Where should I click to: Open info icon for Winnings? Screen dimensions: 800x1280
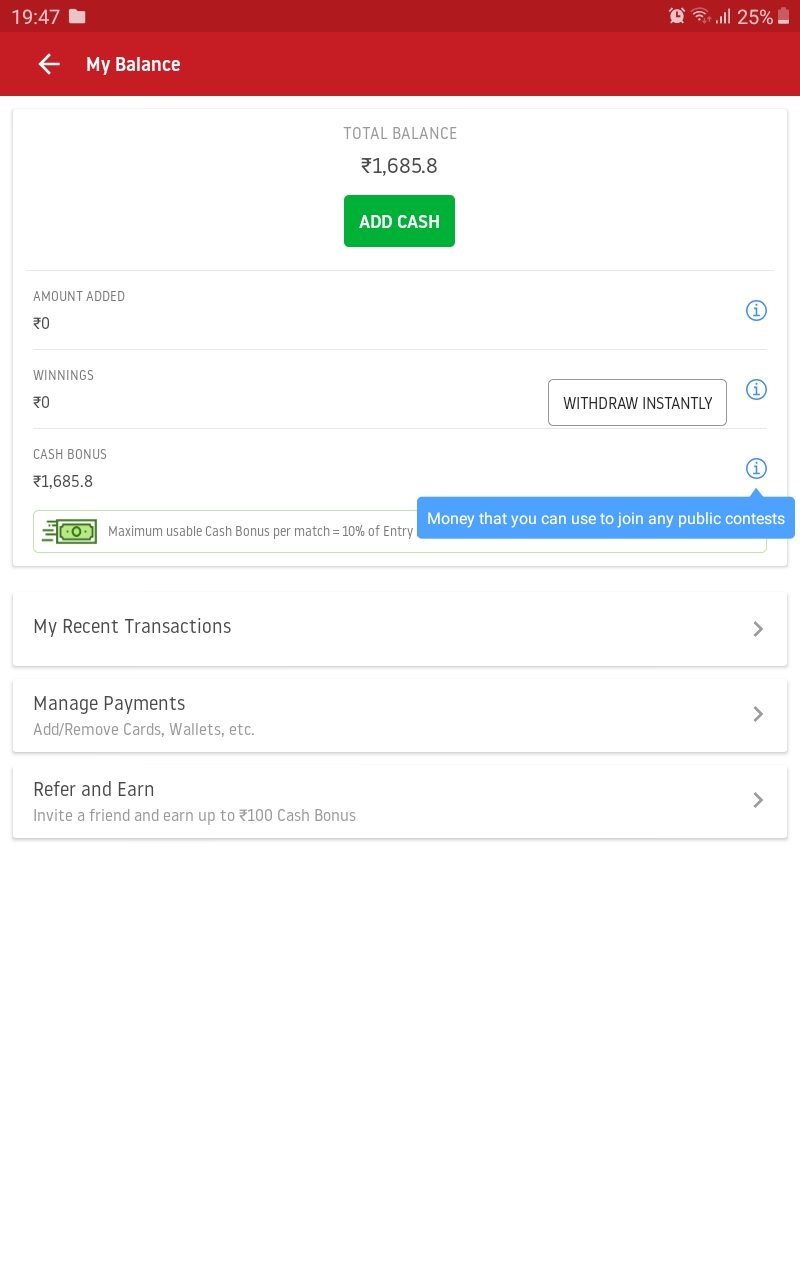(756, 390)
